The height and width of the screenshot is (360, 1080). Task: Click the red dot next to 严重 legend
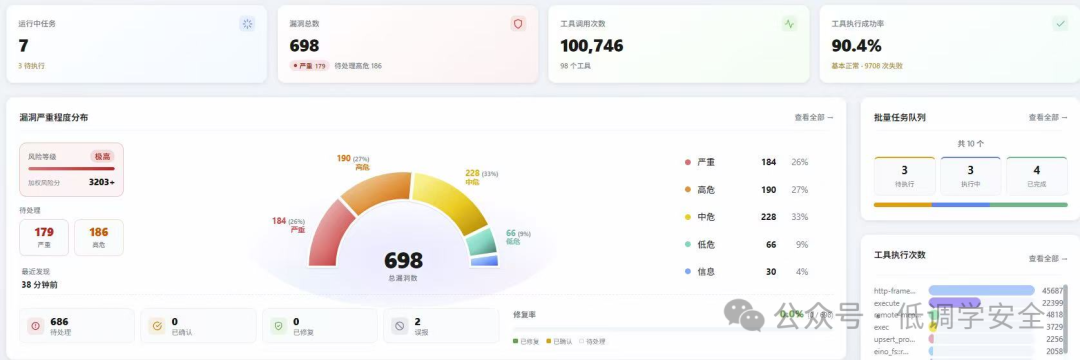[x=687, y=162]
